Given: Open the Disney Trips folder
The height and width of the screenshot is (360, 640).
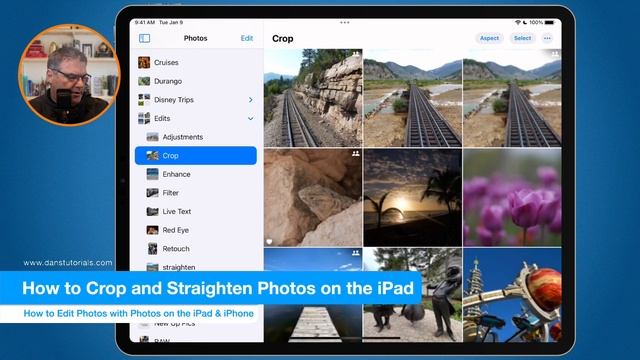Looking at the screenshot, I should click(196, 100).
